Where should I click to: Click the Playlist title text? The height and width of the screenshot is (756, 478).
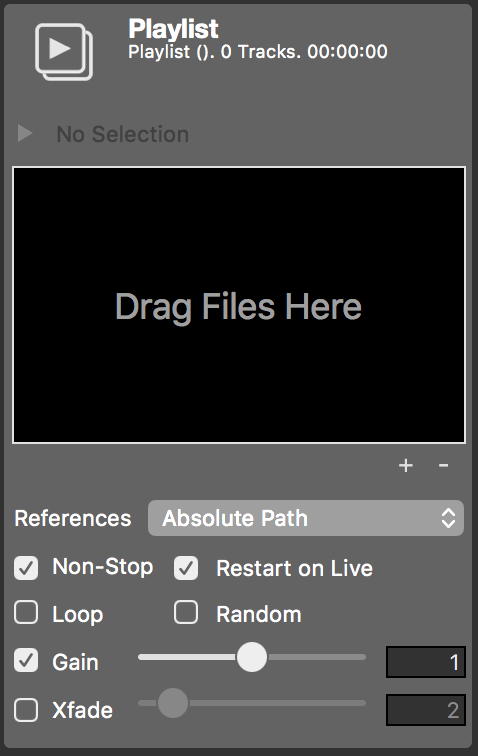173,29
